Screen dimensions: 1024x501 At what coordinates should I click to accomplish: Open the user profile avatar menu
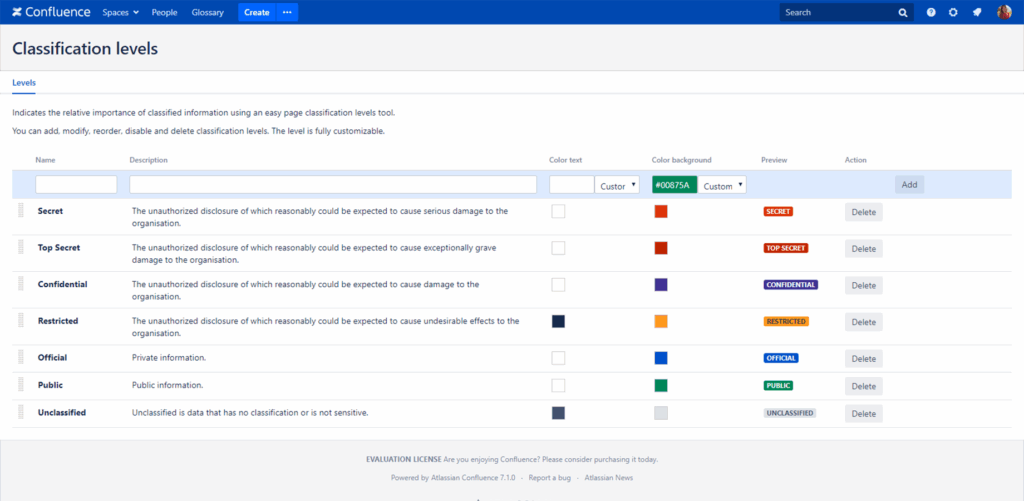point(1004,12)
